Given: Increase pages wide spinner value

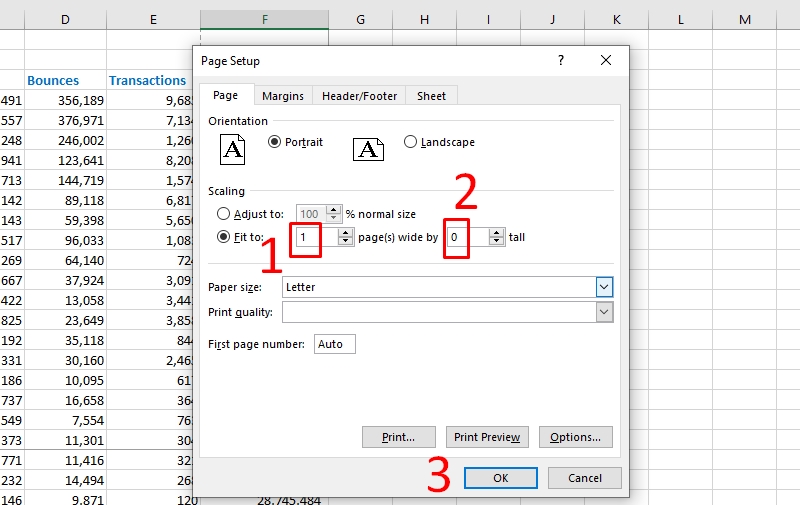Looking at the screenshot, I should (x=346, y=233).
